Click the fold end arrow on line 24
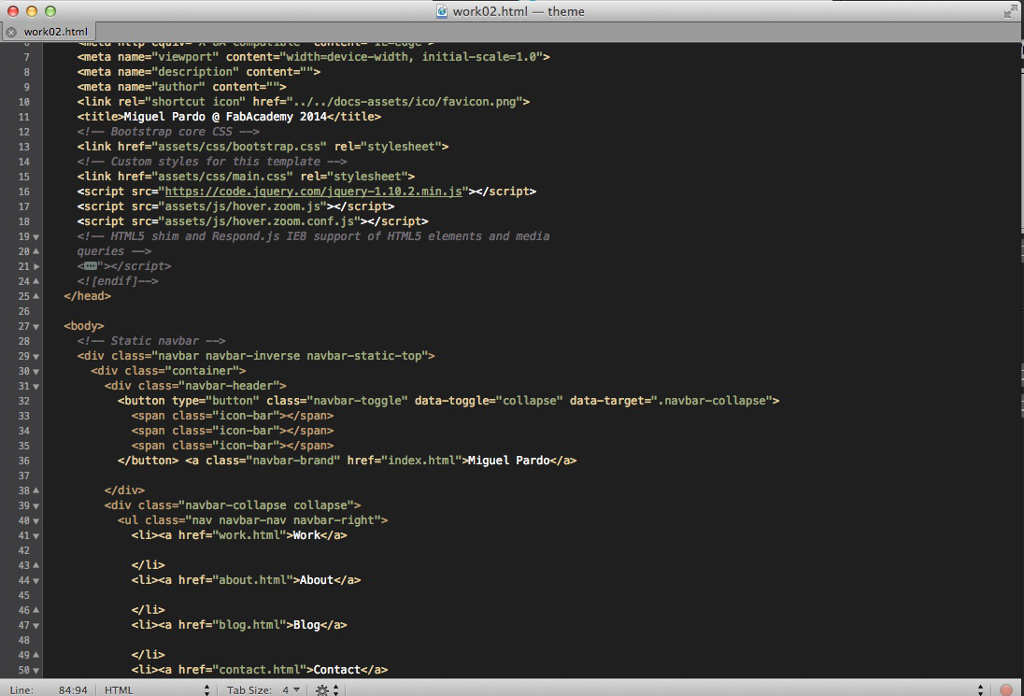This screenshot has width=1024, height=696. coord(36,281)
